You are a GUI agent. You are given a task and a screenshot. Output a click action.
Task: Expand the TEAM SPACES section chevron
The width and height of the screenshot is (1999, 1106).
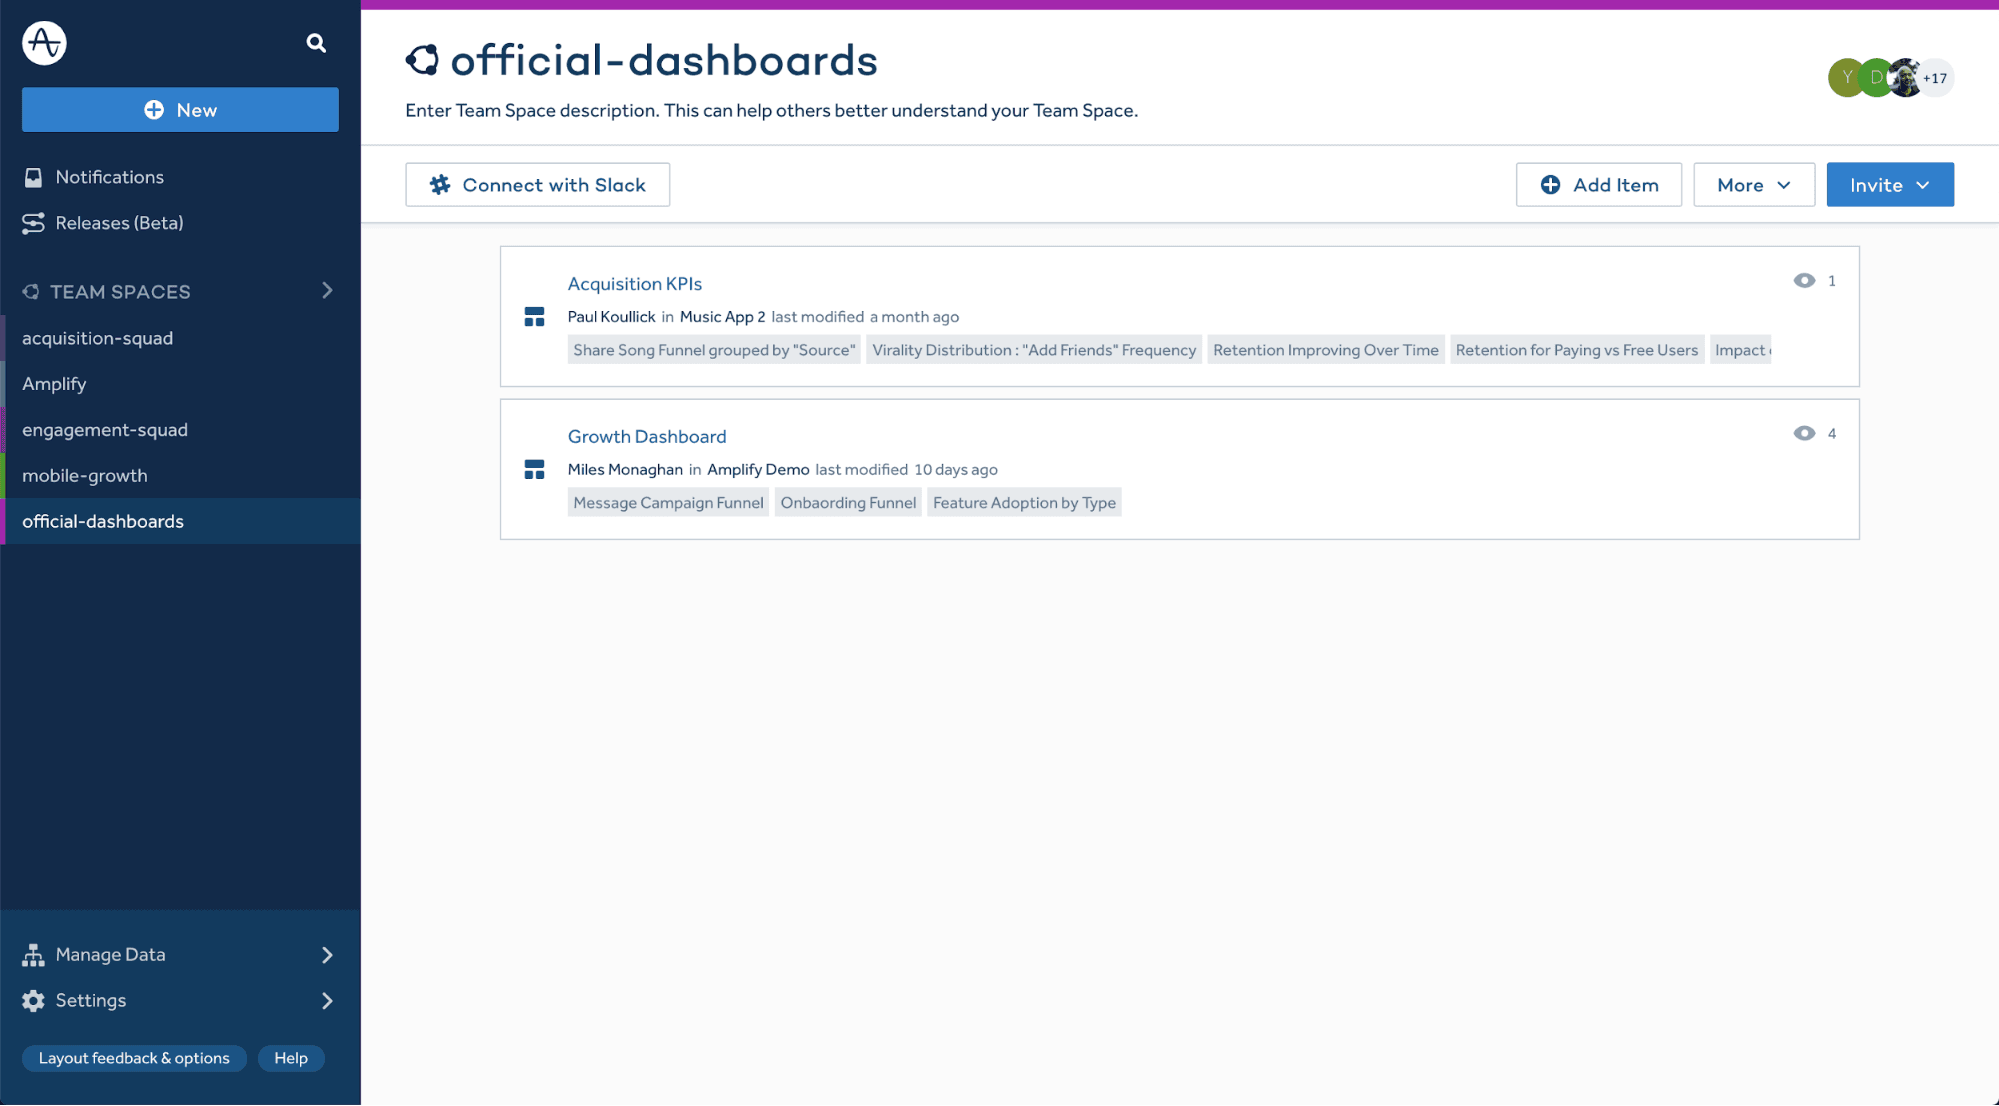327,290
